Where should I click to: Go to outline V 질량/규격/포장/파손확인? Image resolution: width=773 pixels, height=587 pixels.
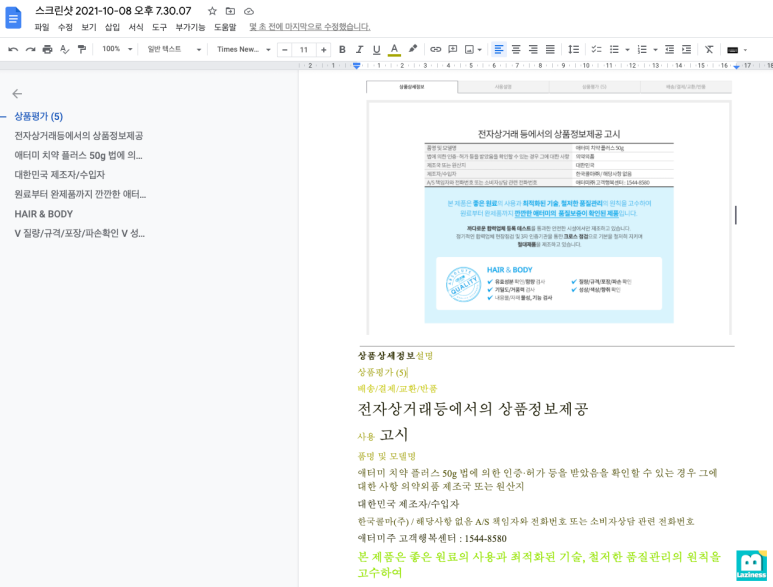(79, 233)
